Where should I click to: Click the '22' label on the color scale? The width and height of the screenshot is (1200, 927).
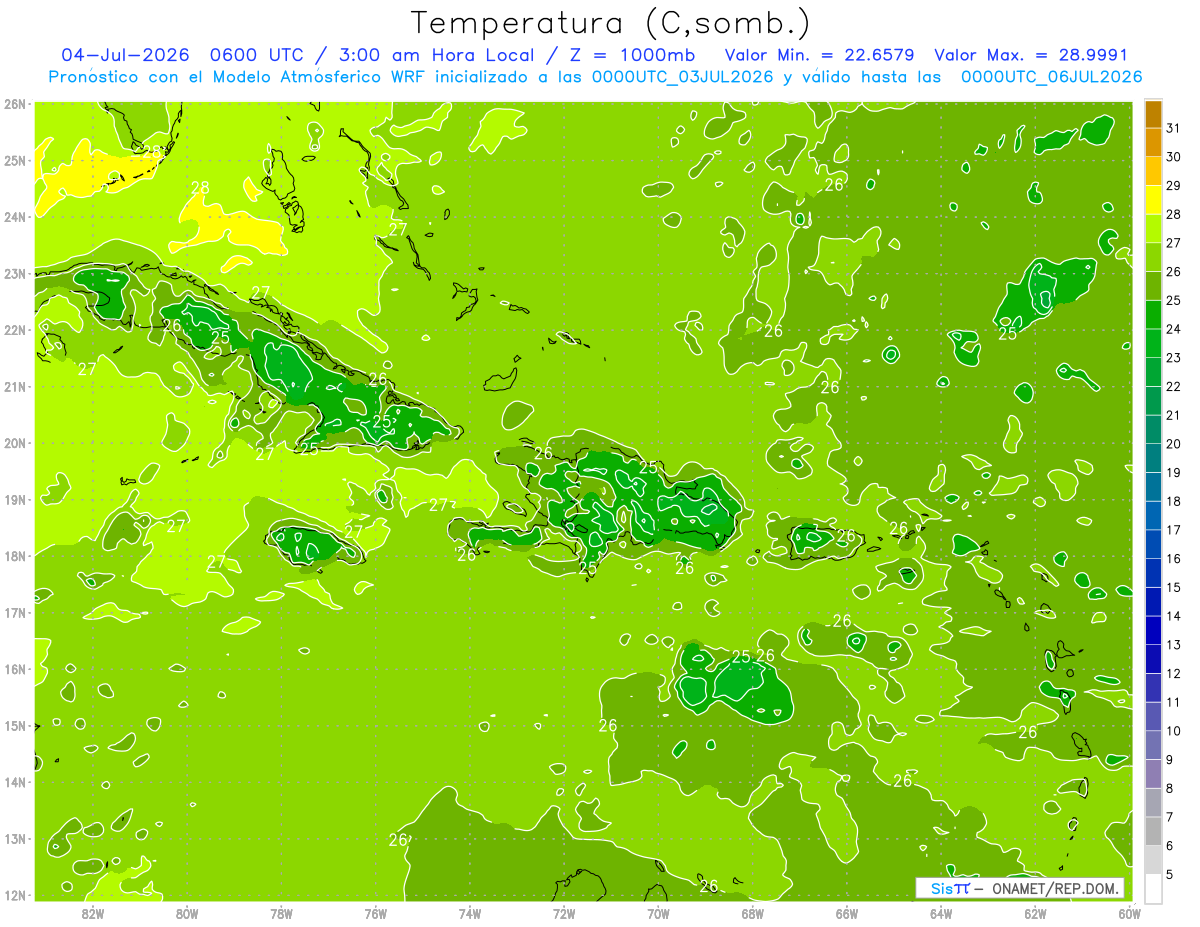[x=1174, y=386]
